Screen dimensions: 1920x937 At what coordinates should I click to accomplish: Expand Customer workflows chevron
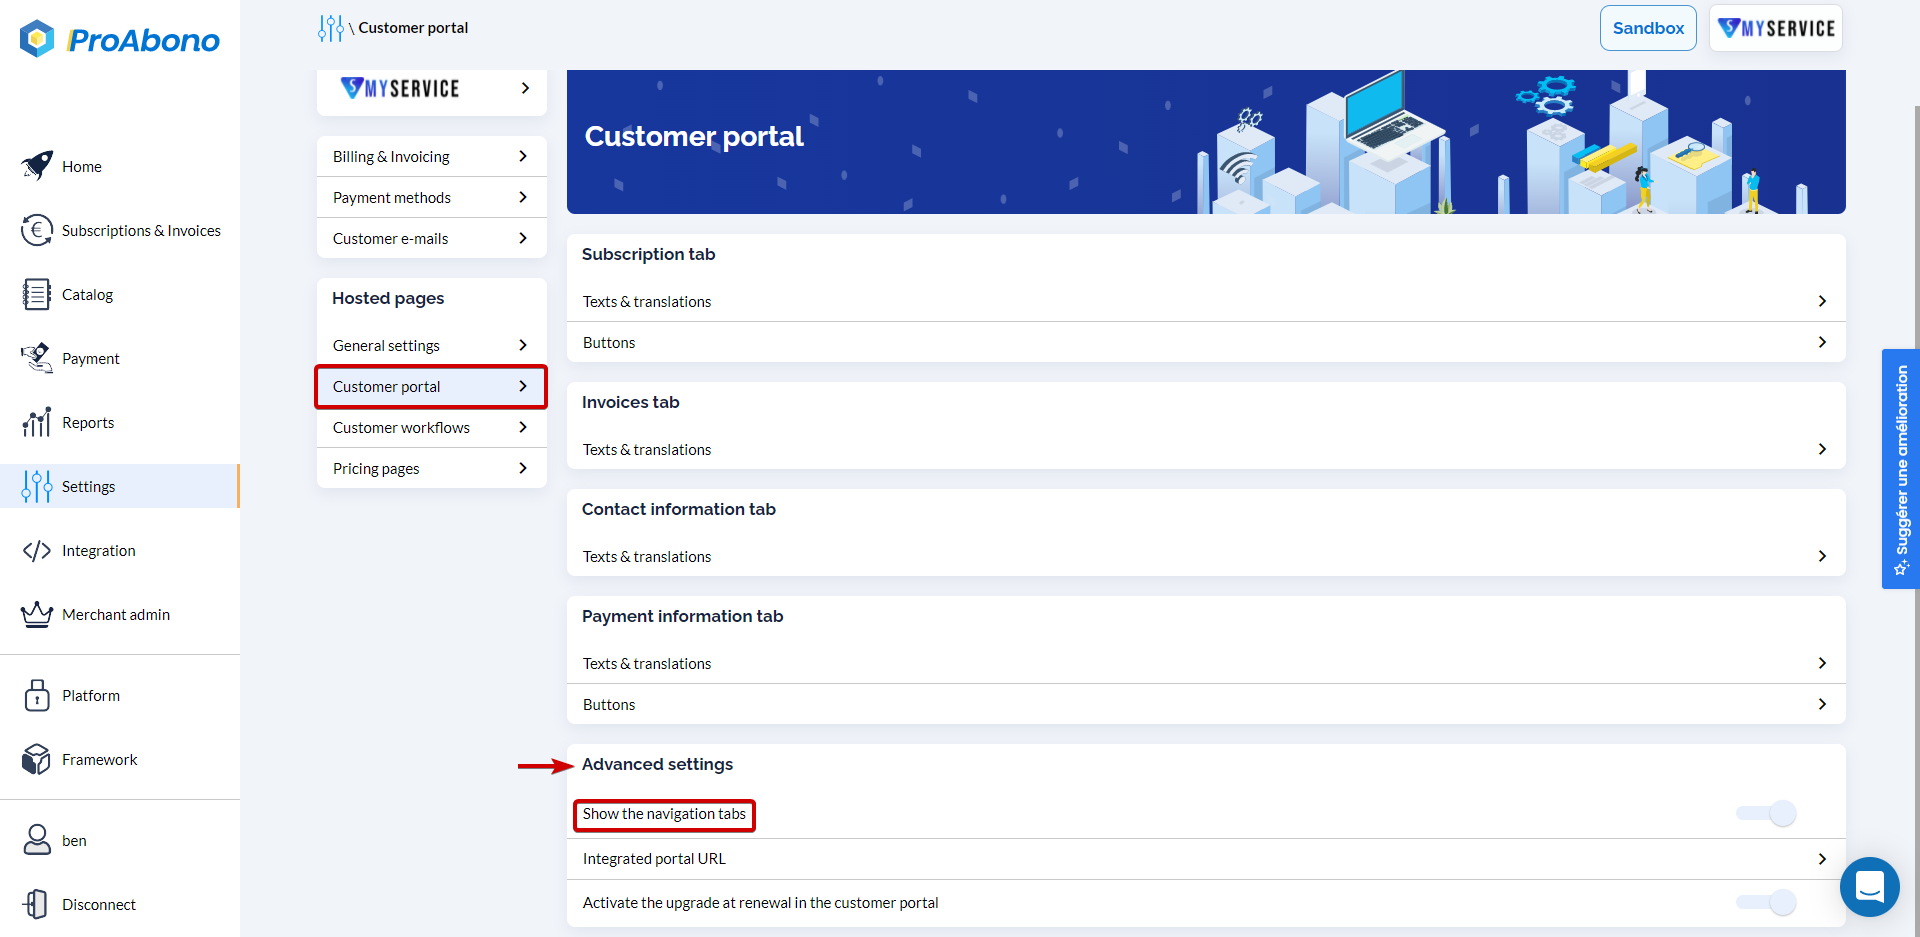(x=523, y=427)
